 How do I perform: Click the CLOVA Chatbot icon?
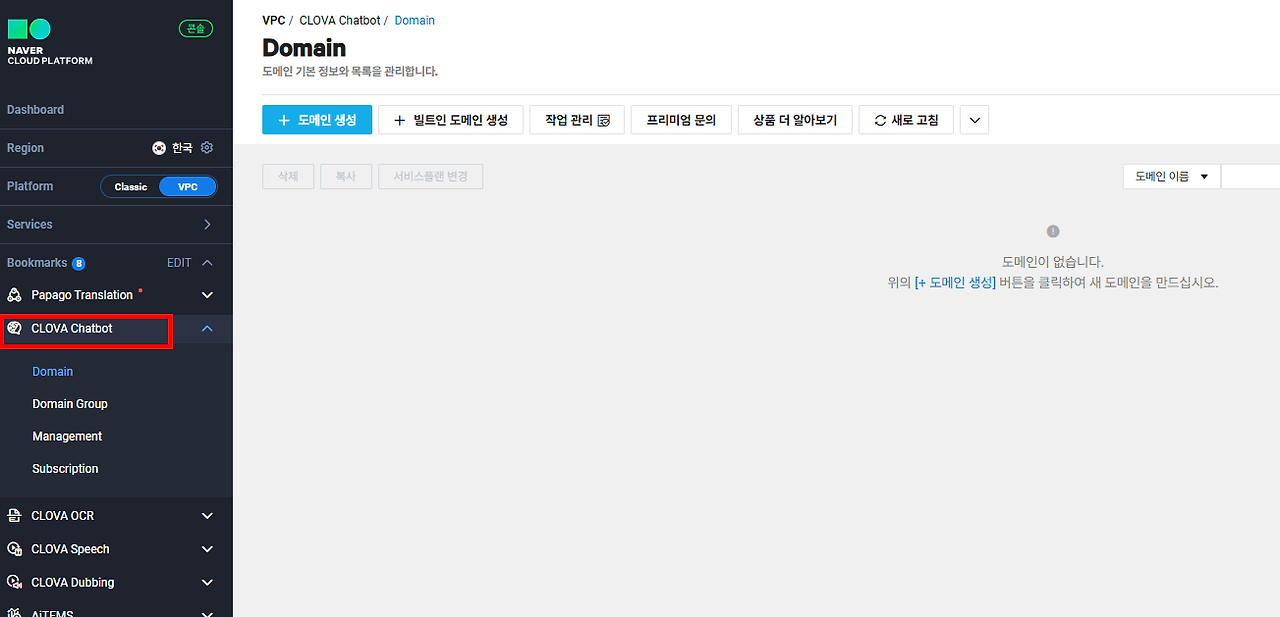(x=14, y=328)
